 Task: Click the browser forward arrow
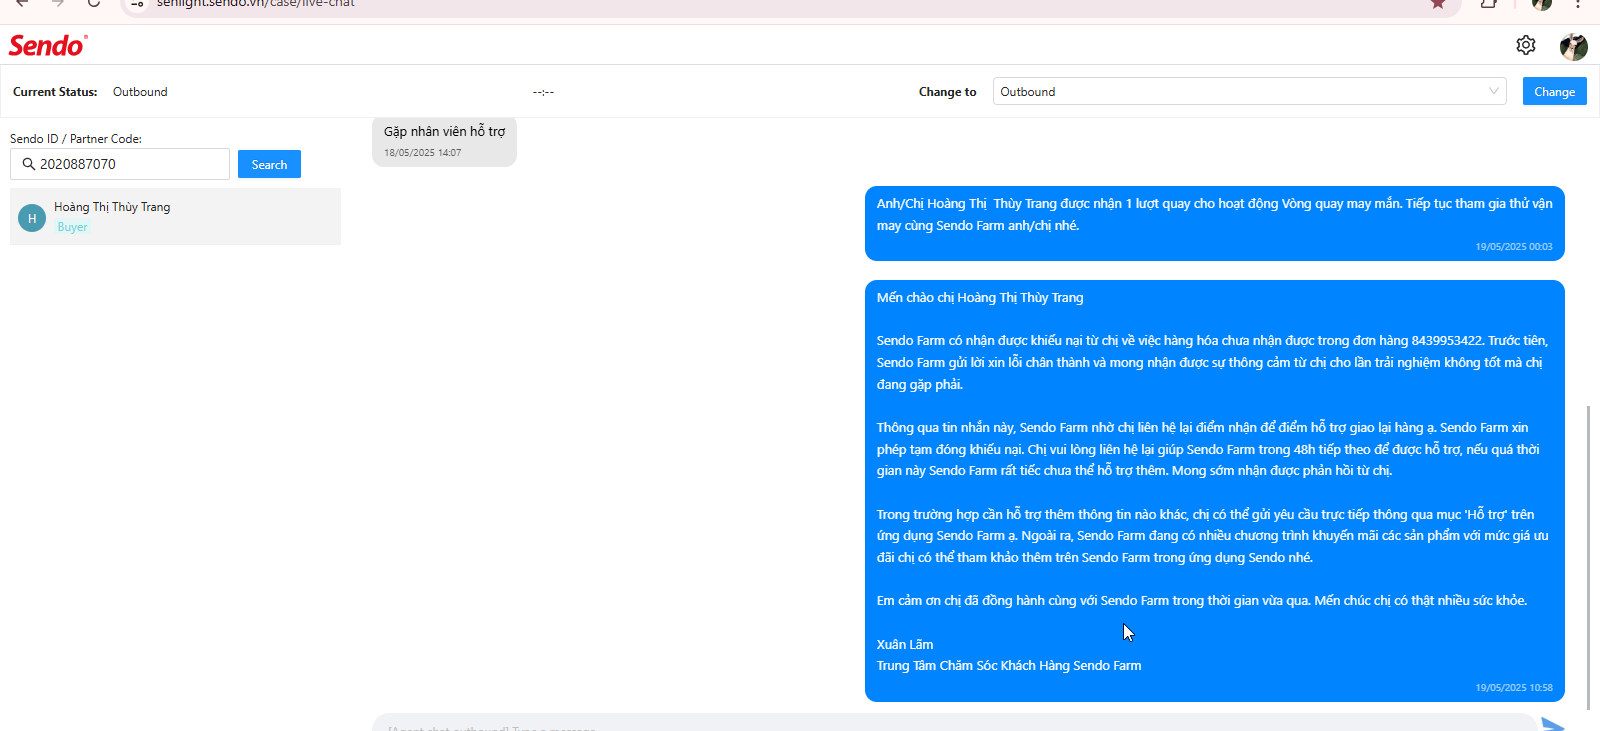coord(58,4)
